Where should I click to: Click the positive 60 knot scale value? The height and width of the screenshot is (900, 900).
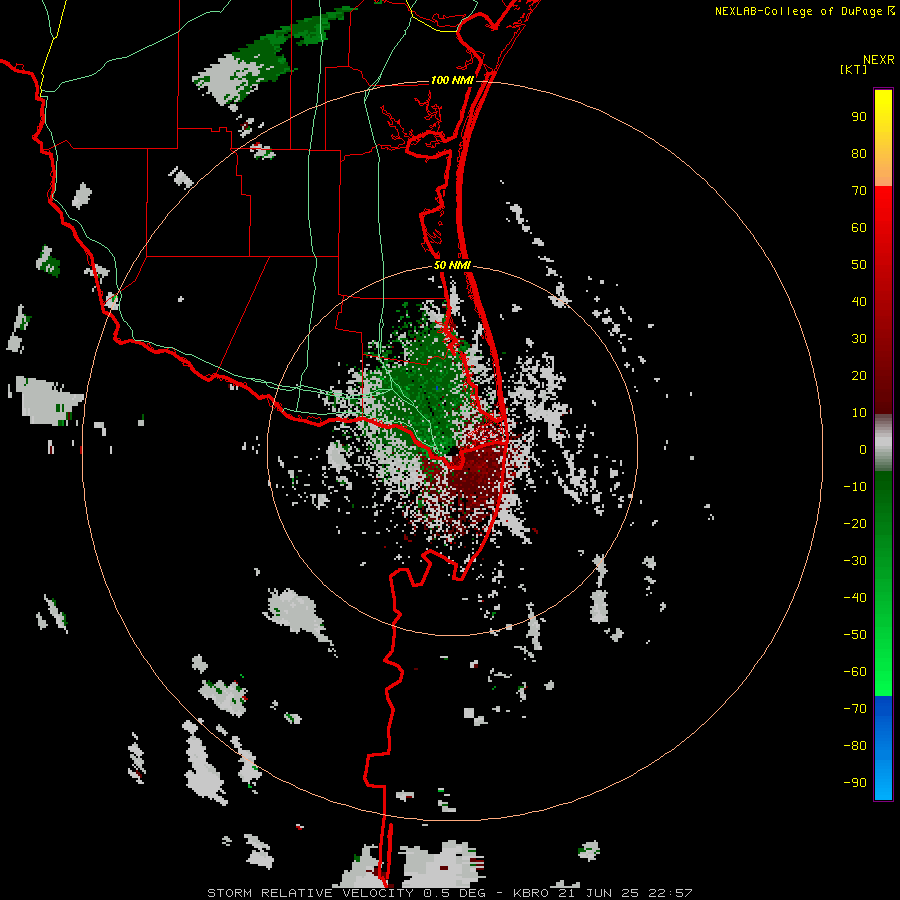859,227
